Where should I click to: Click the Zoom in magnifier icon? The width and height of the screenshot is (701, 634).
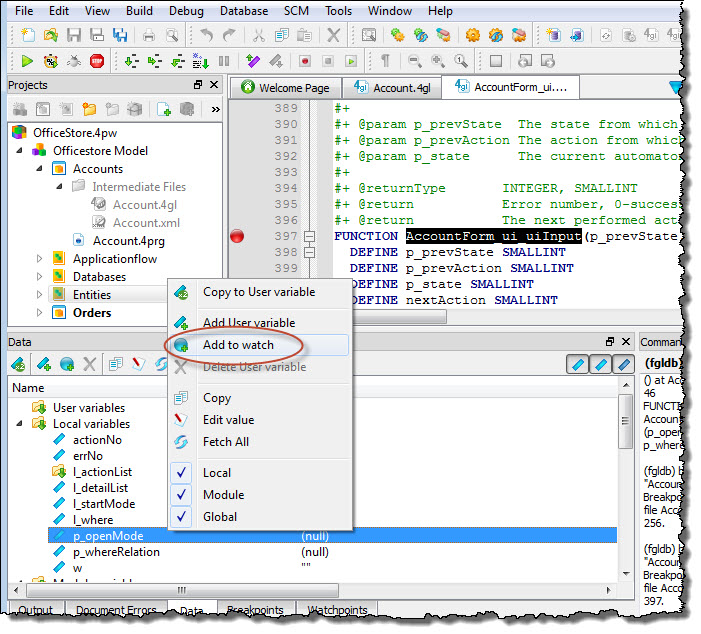(438, 61)
